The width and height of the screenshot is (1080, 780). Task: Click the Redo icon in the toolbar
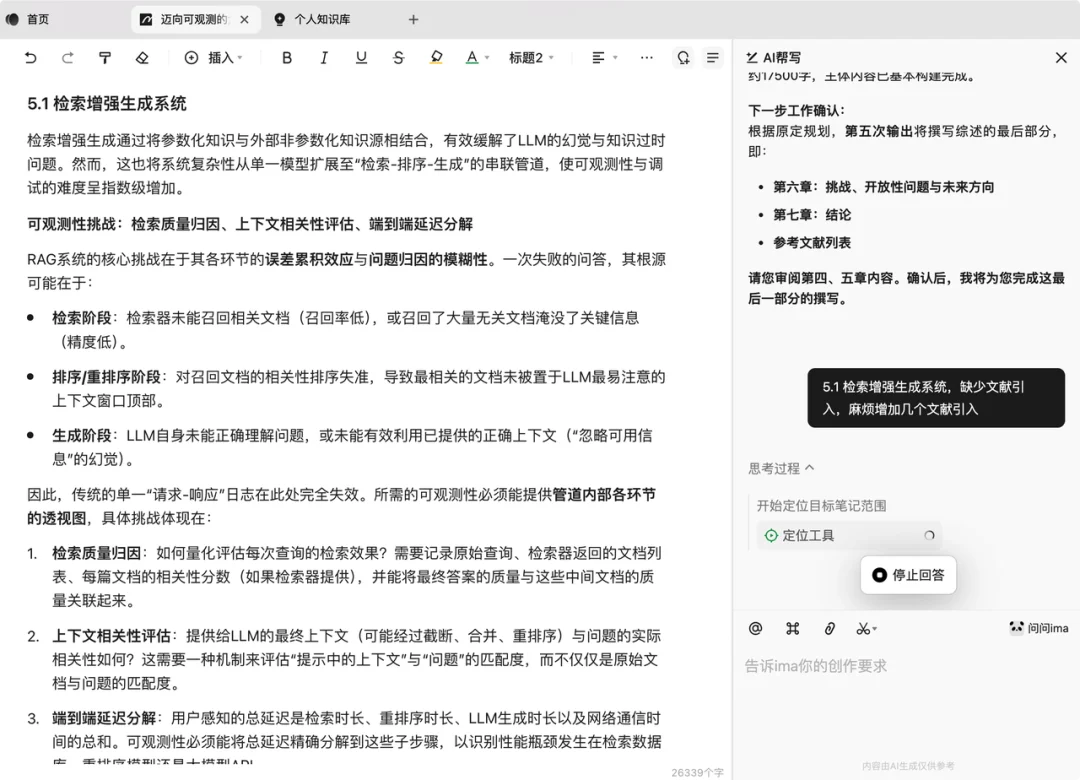(67, 58)
